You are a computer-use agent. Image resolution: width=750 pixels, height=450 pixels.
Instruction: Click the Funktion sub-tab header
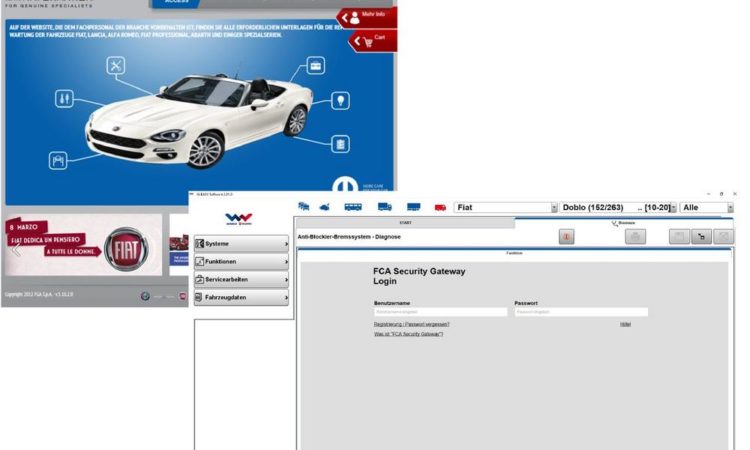514,253
